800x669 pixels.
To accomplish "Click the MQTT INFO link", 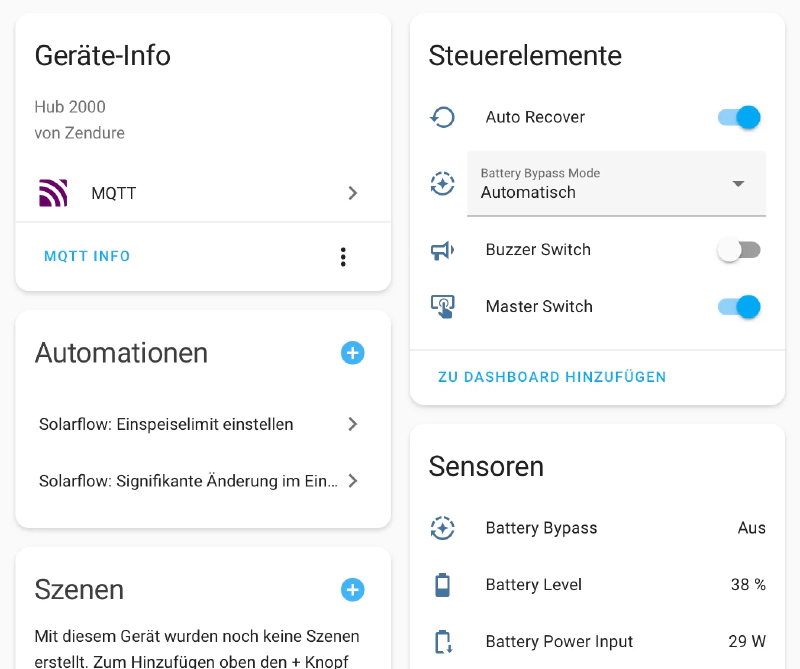I will pyautogui.click(x=87, y=256).
